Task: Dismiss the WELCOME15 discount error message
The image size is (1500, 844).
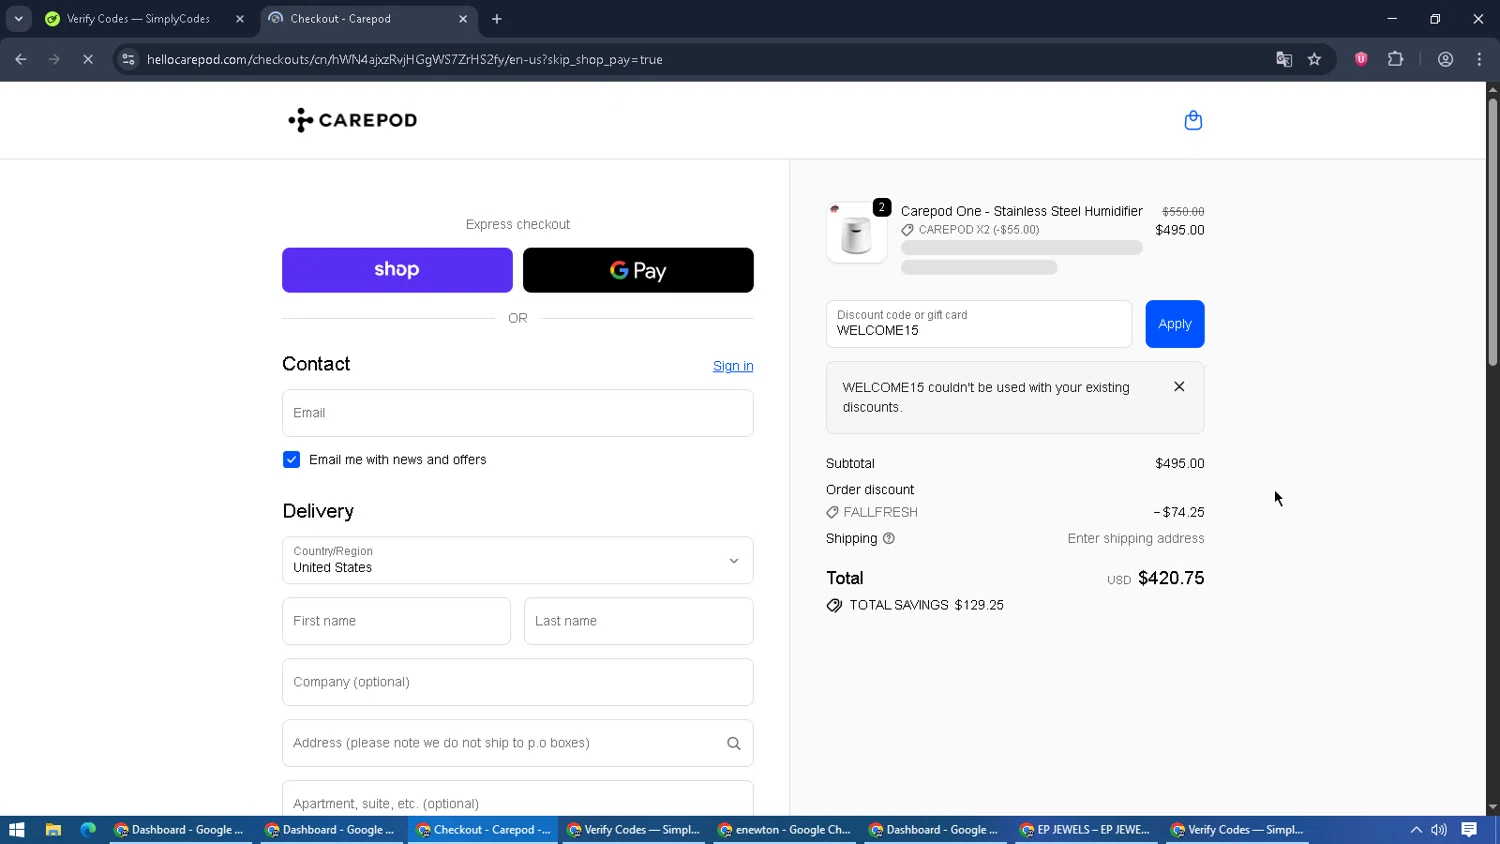Action: [1179, 387]
